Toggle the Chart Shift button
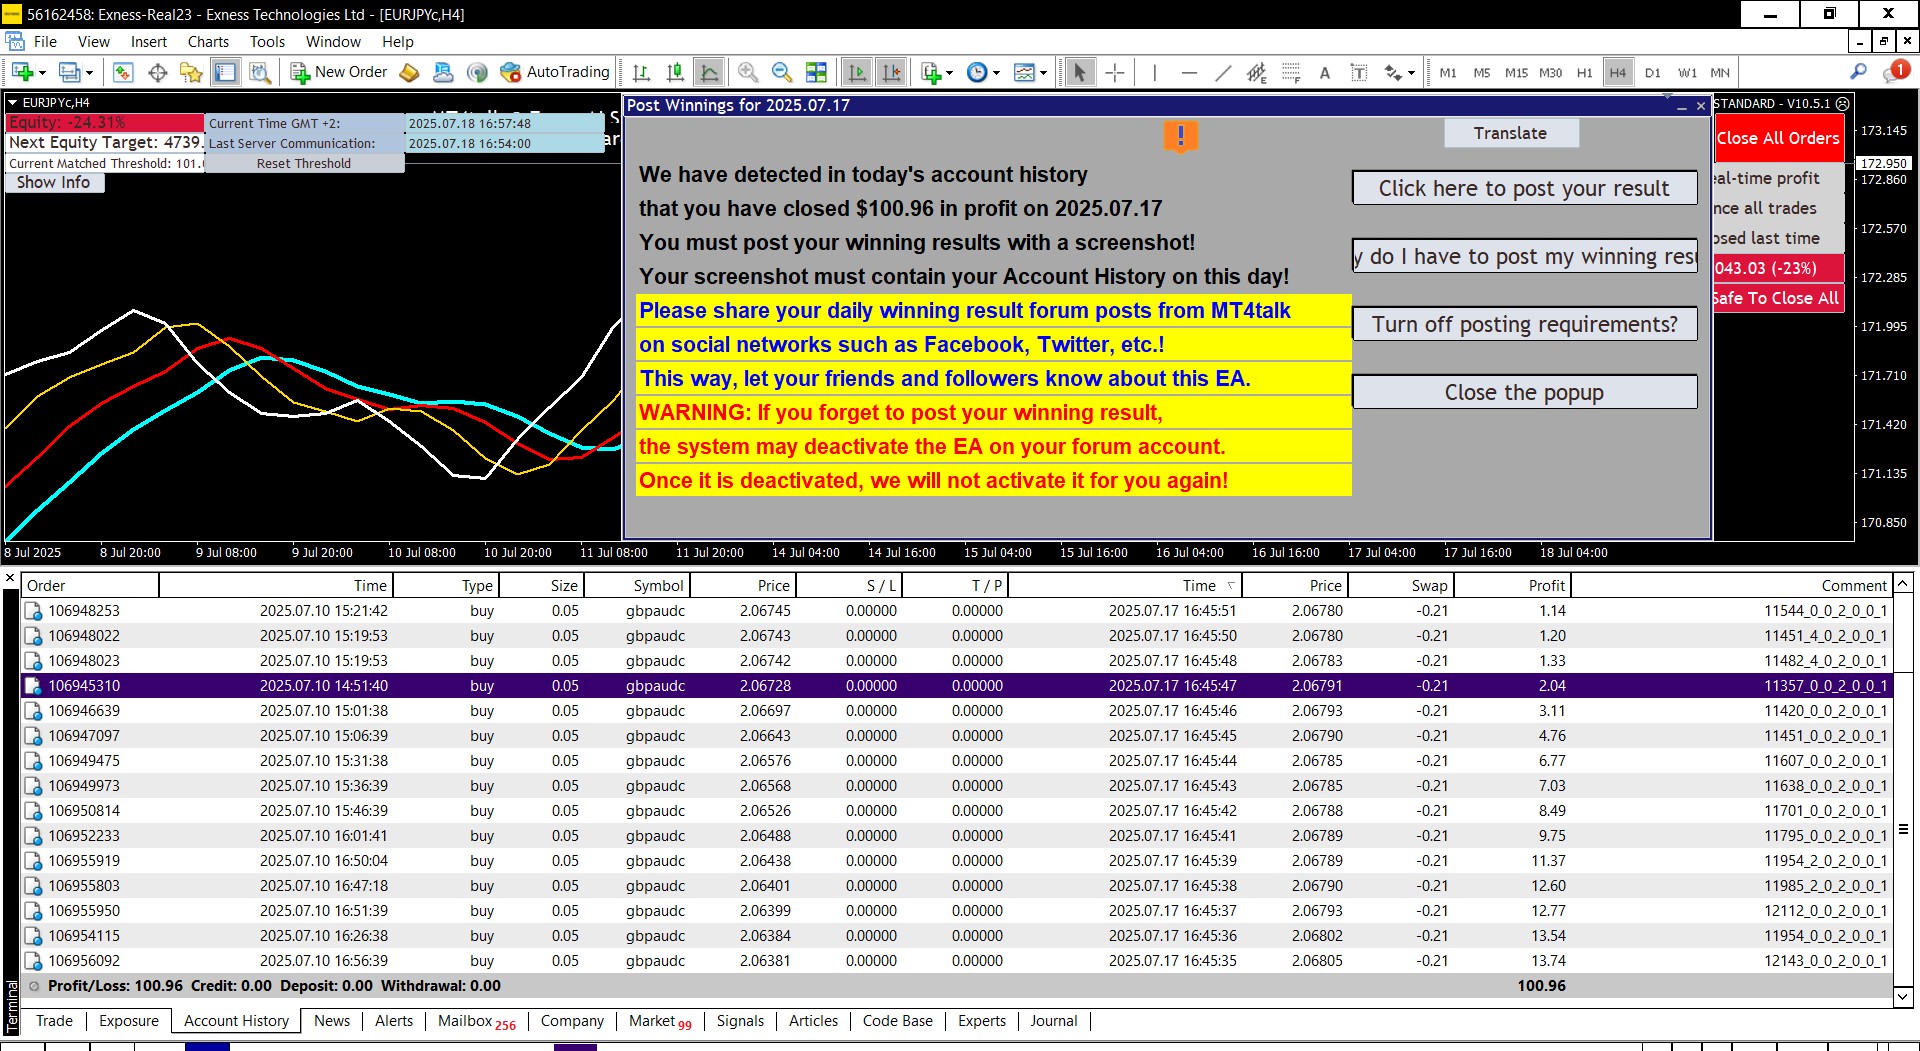 pos(891,72)
